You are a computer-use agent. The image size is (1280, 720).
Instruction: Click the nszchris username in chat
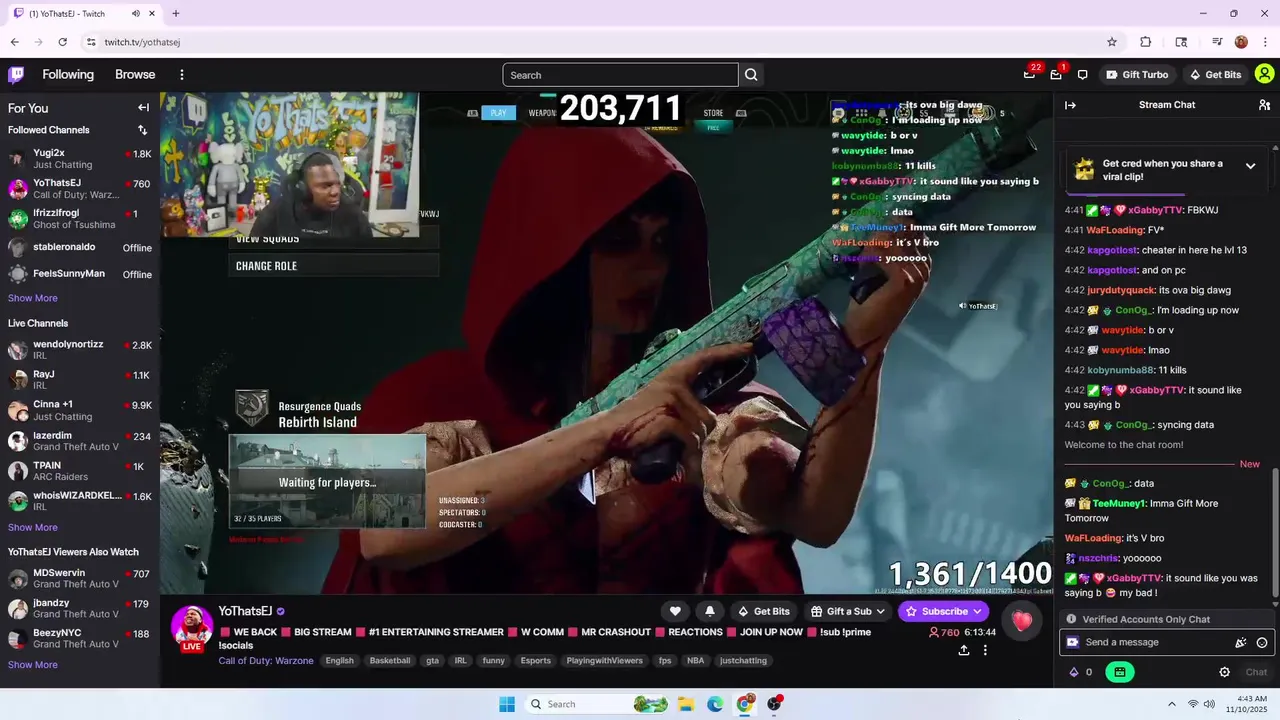click(x=1098, y=558)
